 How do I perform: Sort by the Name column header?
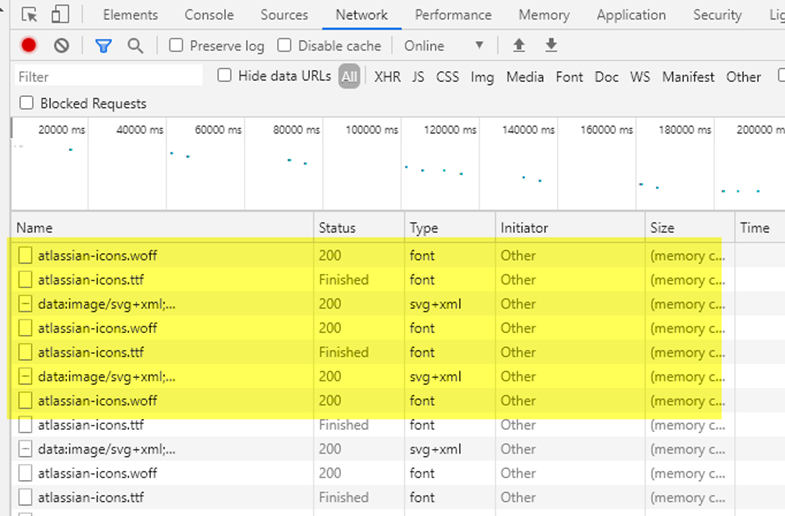(162, 228)
